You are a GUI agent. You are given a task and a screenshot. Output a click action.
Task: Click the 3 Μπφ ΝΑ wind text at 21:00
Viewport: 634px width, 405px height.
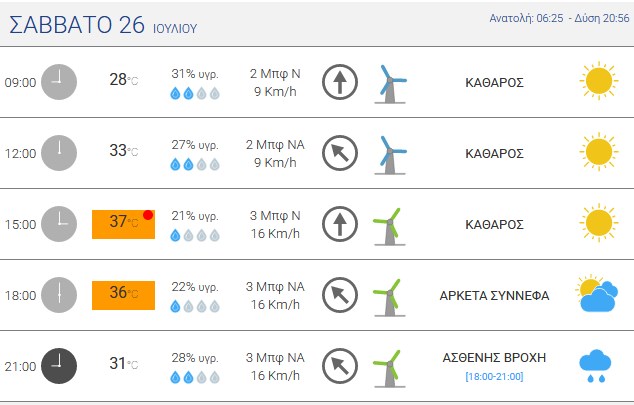(275, 358)
